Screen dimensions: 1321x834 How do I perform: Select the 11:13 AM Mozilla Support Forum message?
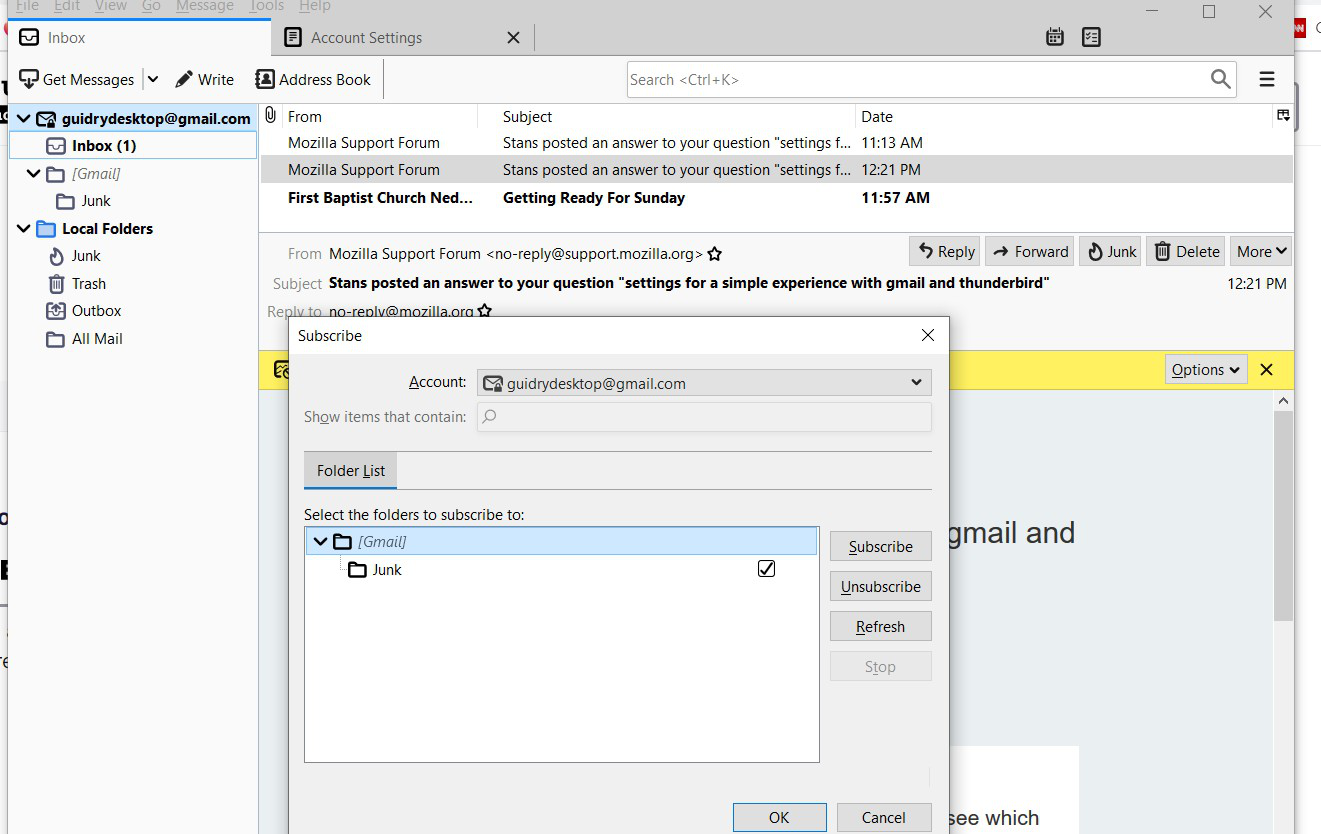(x=776, y=142)
